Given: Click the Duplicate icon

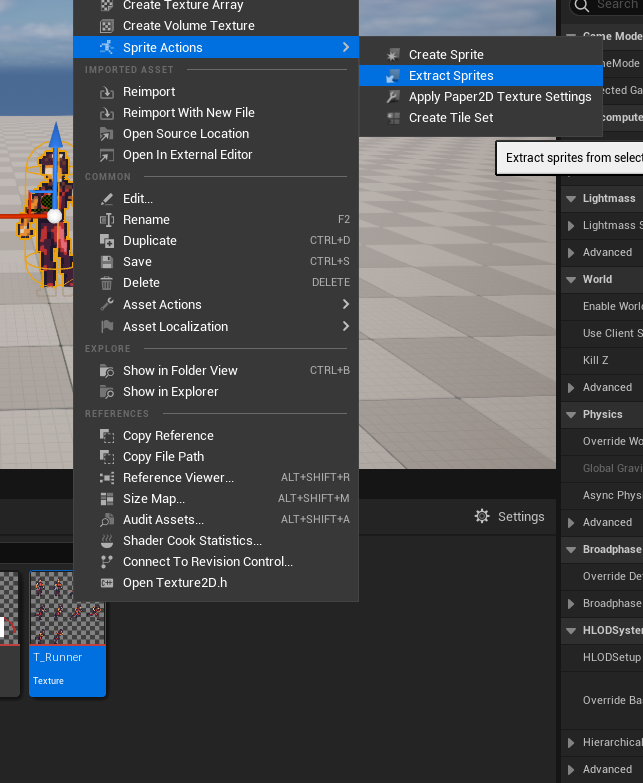Looking at the screenshot, I should [x=107, y=241].
